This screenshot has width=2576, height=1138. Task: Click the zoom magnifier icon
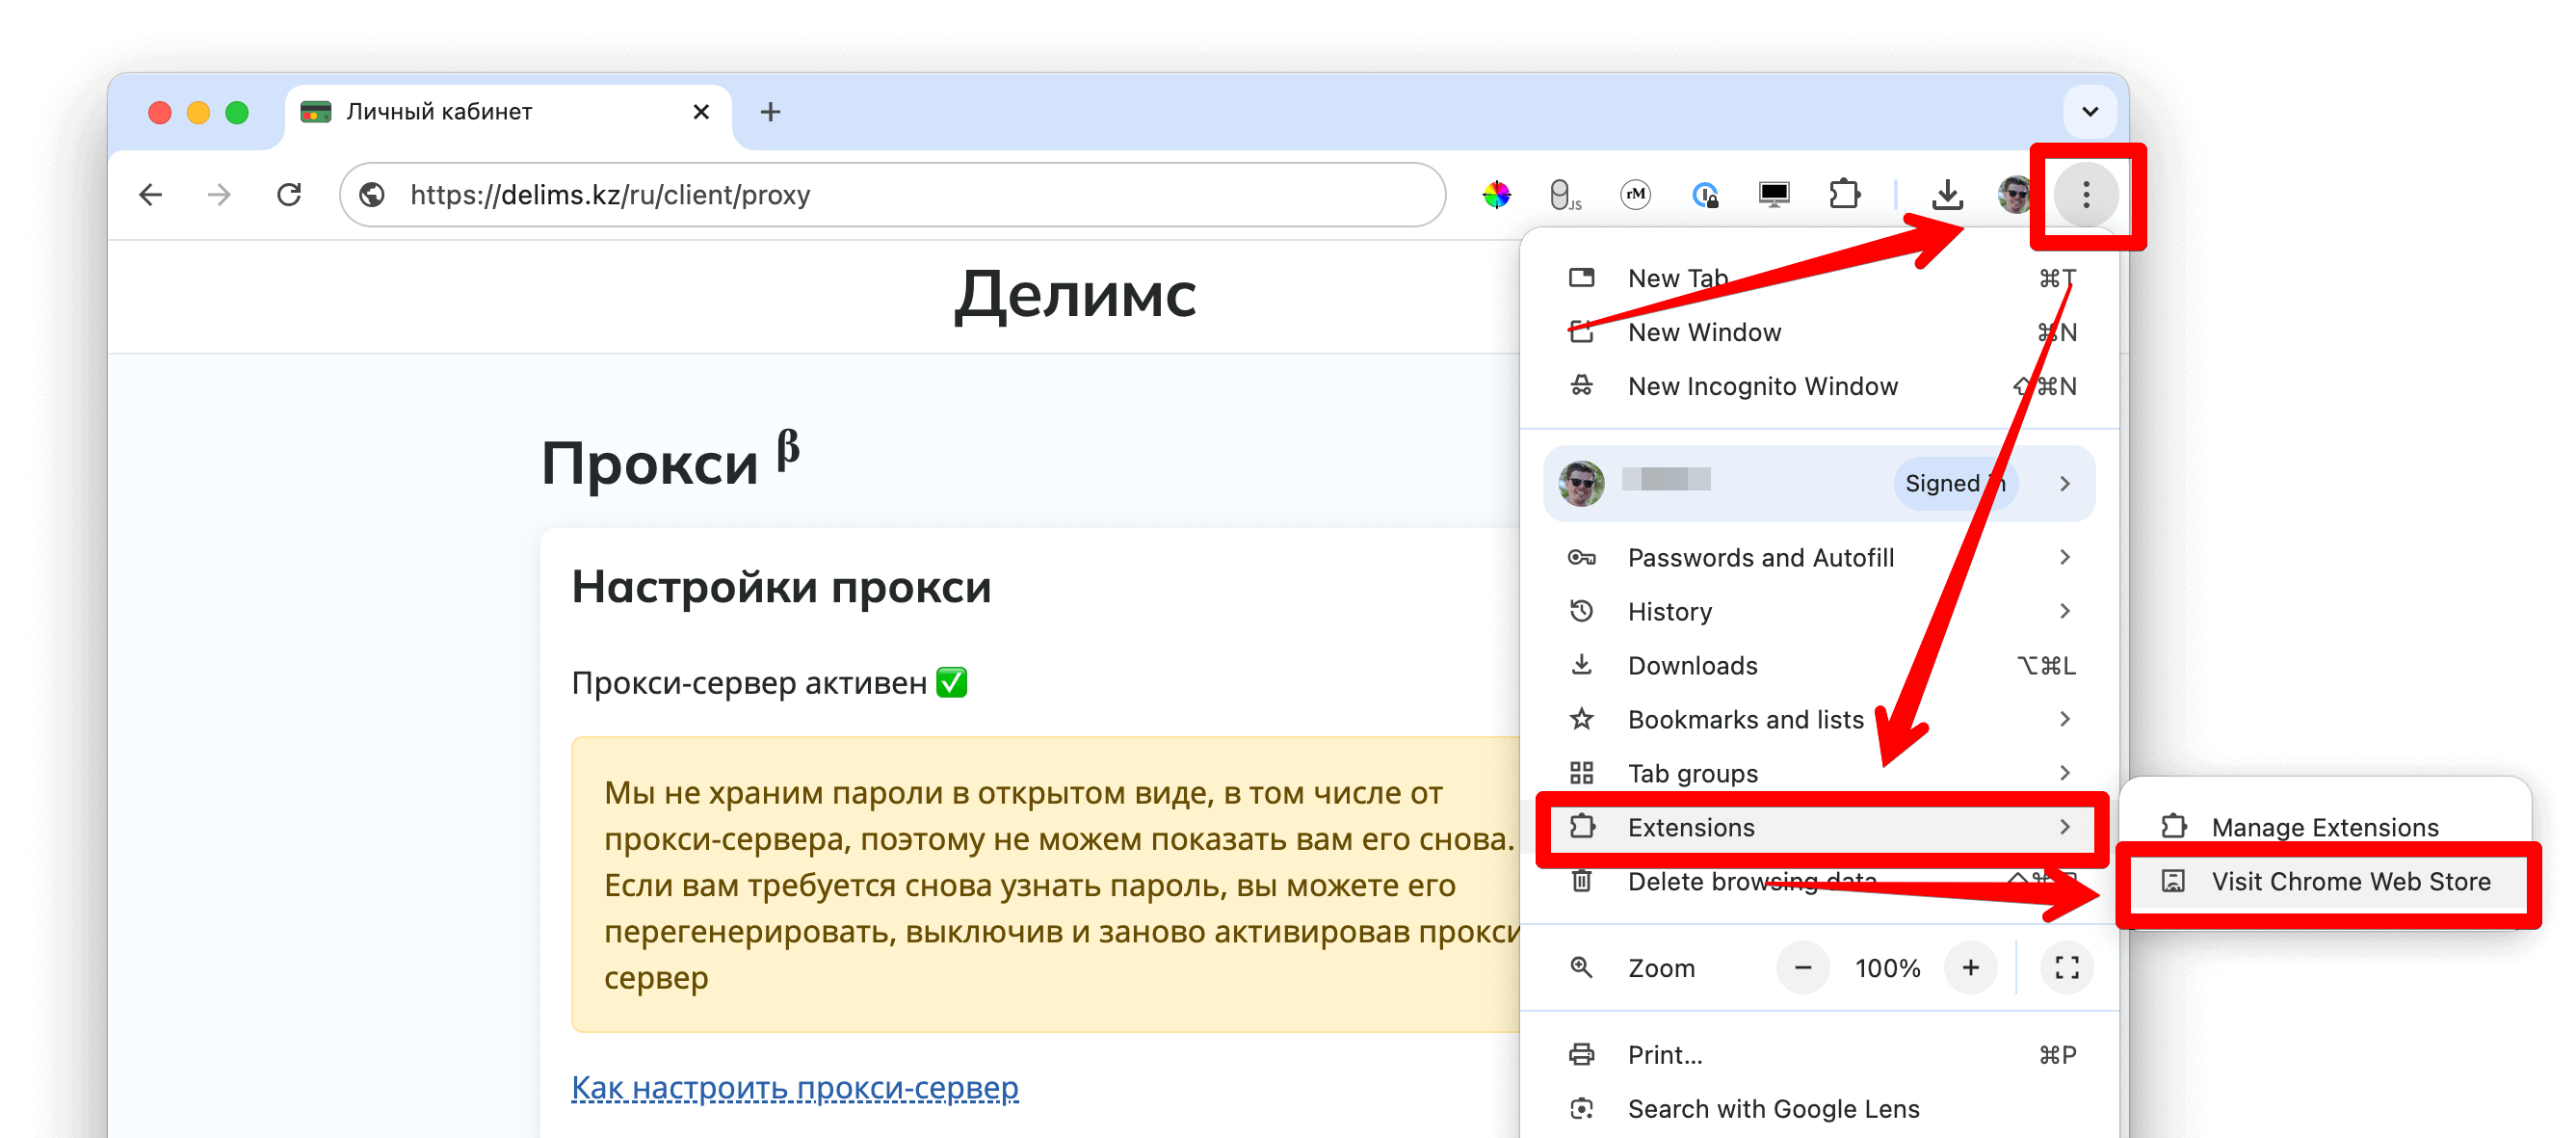[1581, 967]
